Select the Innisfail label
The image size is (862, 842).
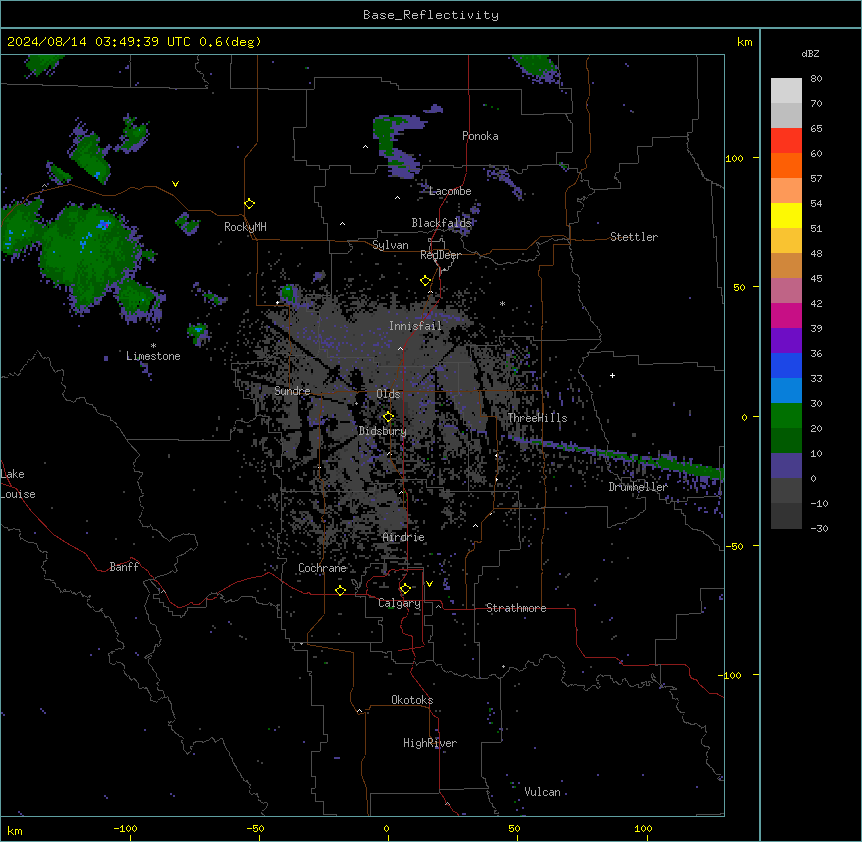point(416,326)
